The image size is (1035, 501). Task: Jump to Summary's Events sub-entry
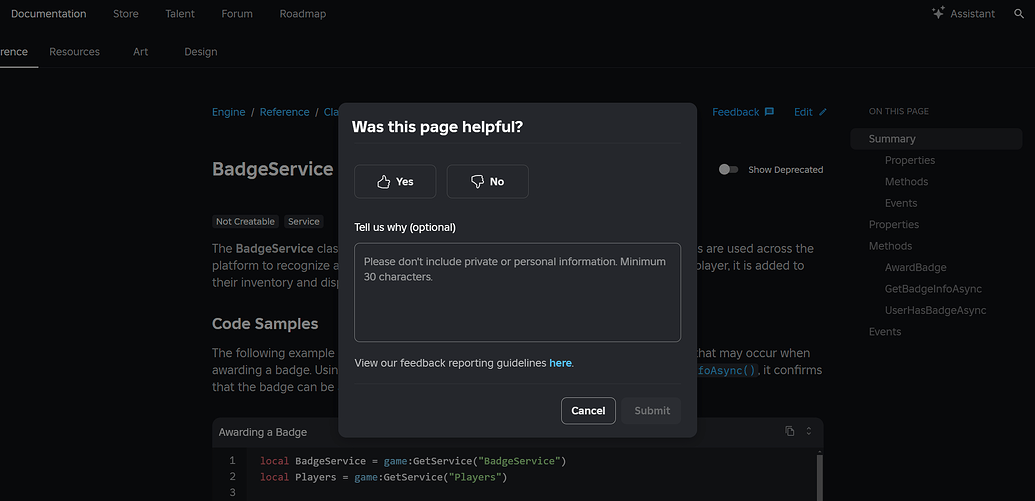(x=901, y=203)
